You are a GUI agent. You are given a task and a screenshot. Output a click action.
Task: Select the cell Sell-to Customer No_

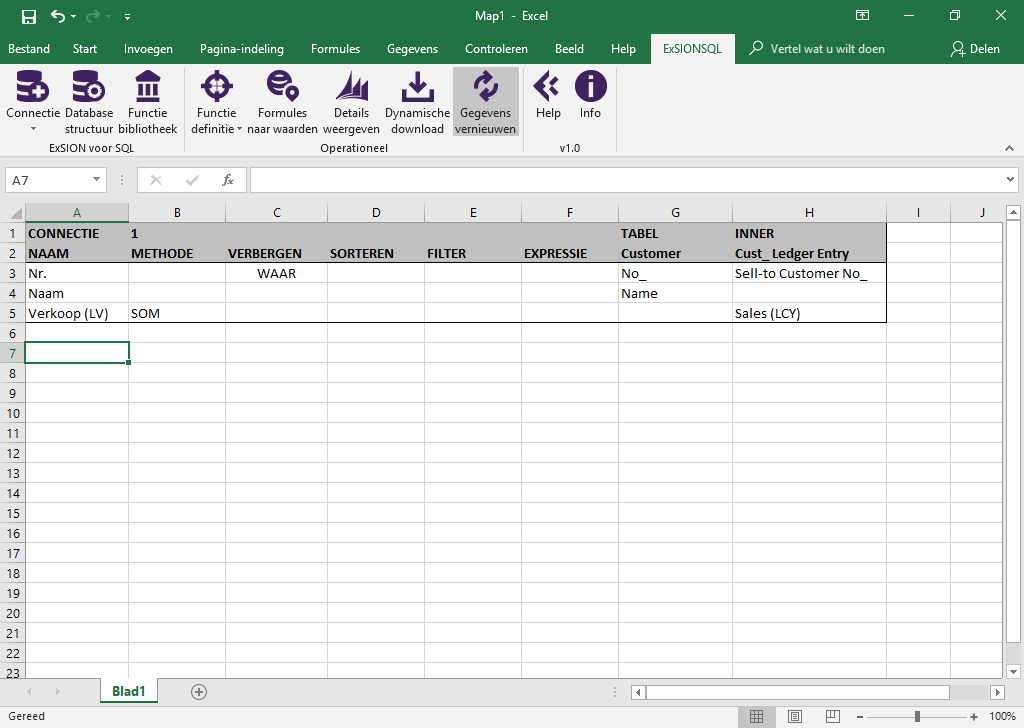[809, 274]
